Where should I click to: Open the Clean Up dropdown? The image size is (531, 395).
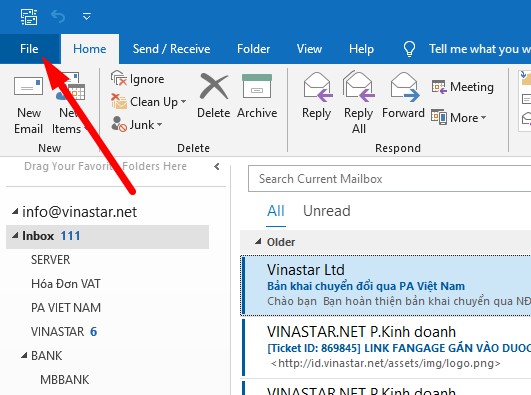click(149, 102)
